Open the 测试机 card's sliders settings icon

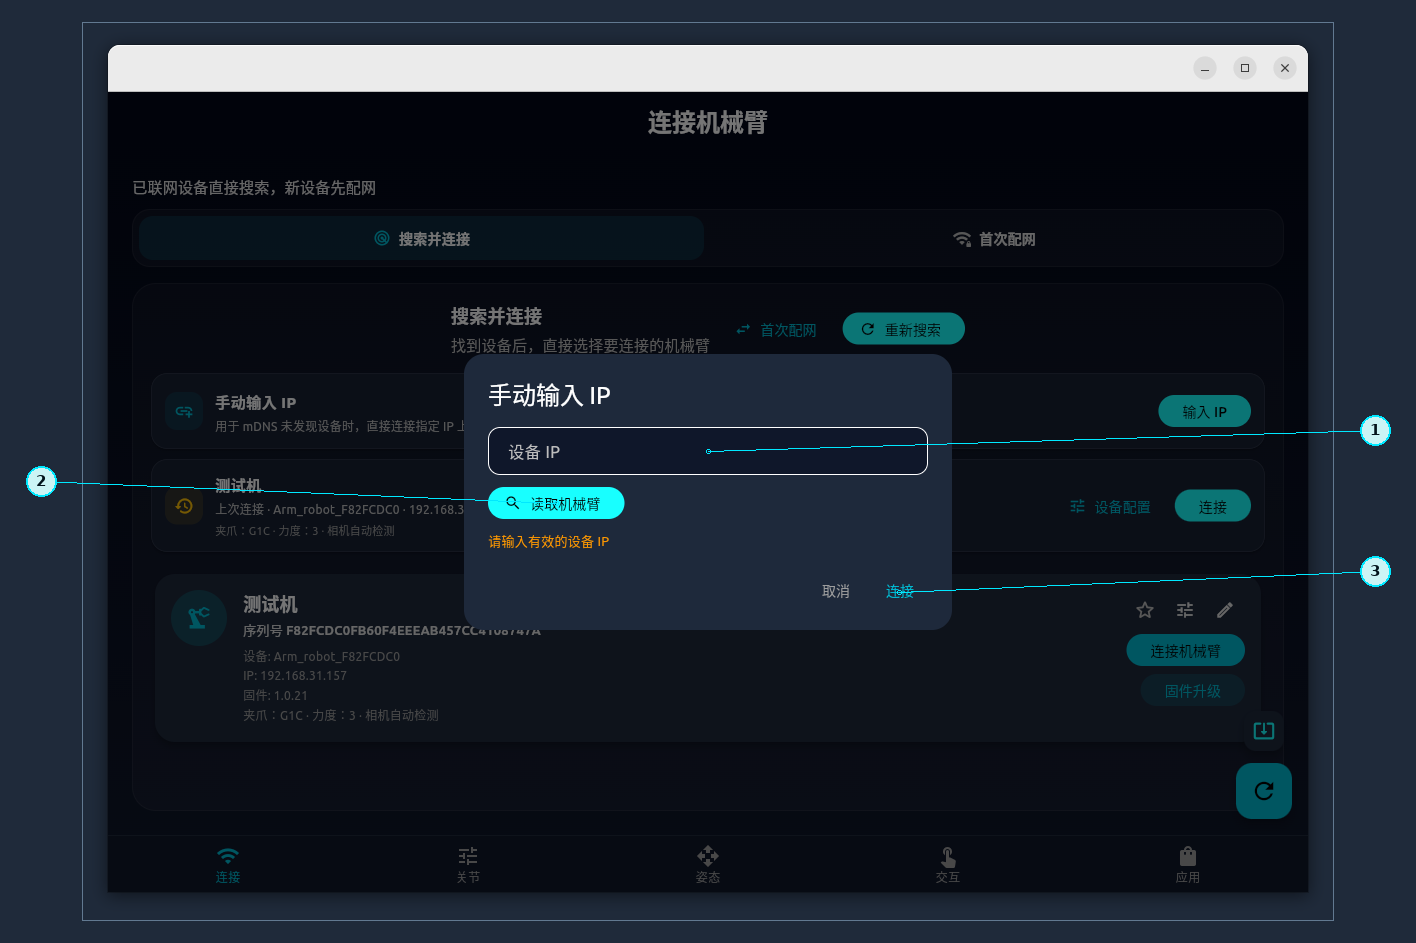1185,610
